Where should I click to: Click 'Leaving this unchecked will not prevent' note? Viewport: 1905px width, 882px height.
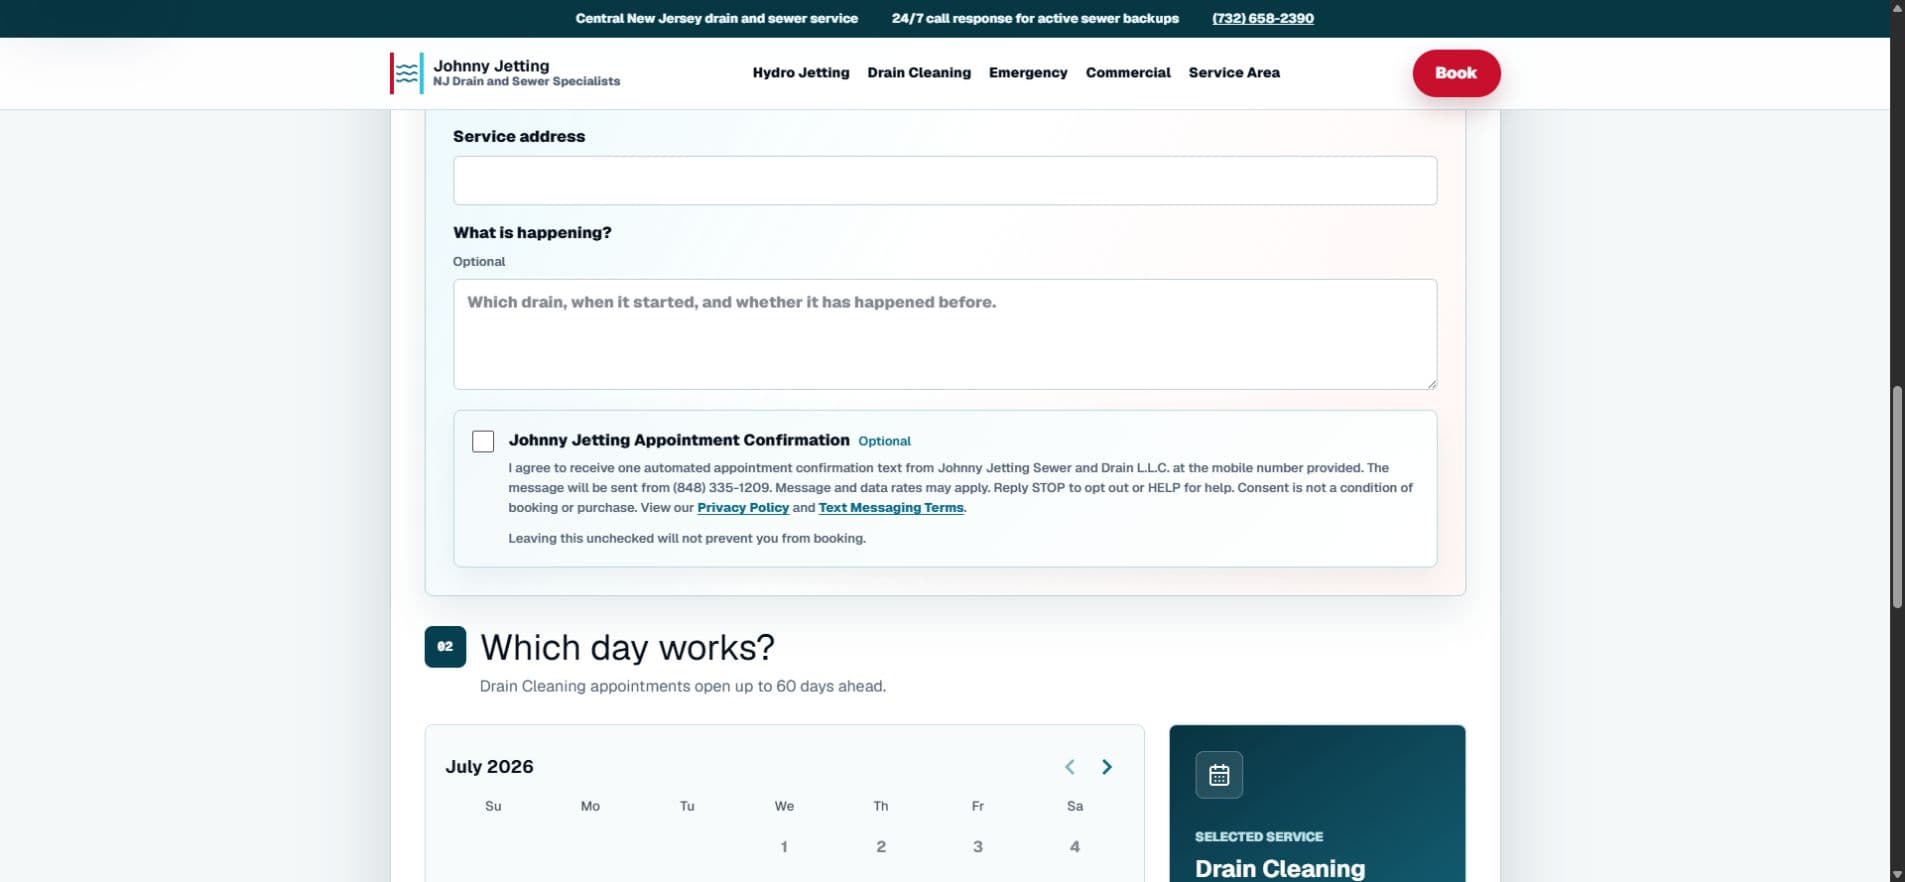coord(687,538)
